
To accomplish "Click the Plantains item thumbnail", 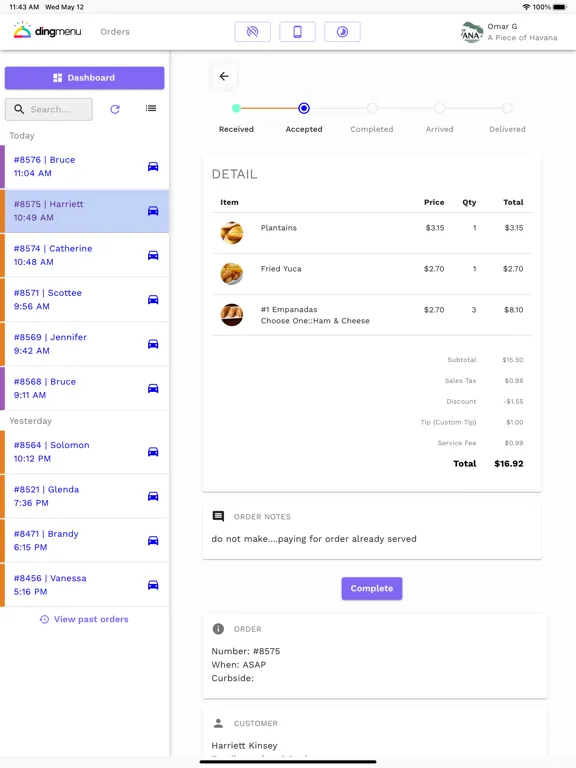I will tap(232, 233).
